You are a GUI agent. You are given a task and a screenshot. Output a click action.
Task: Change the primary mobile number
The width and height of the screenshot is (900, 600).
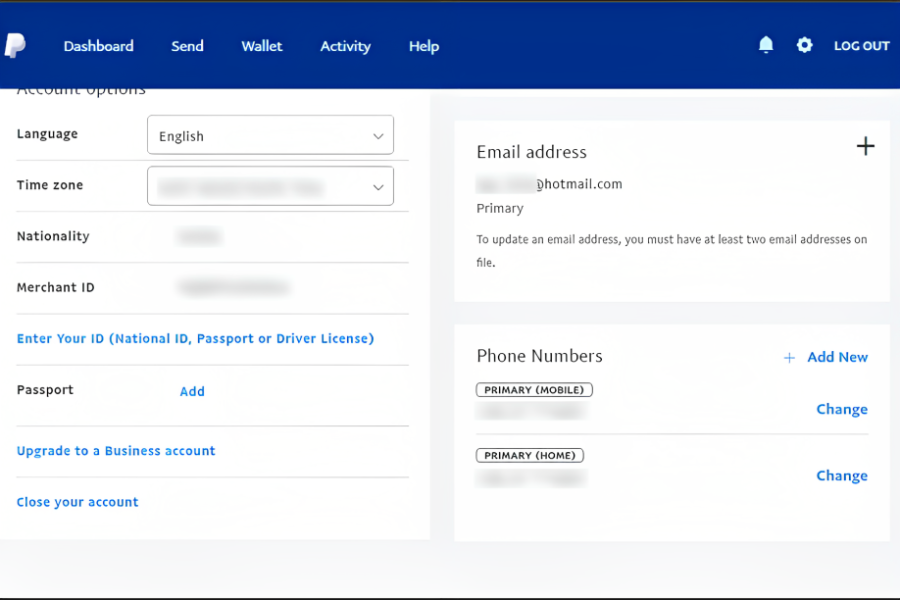click(842, 409)
